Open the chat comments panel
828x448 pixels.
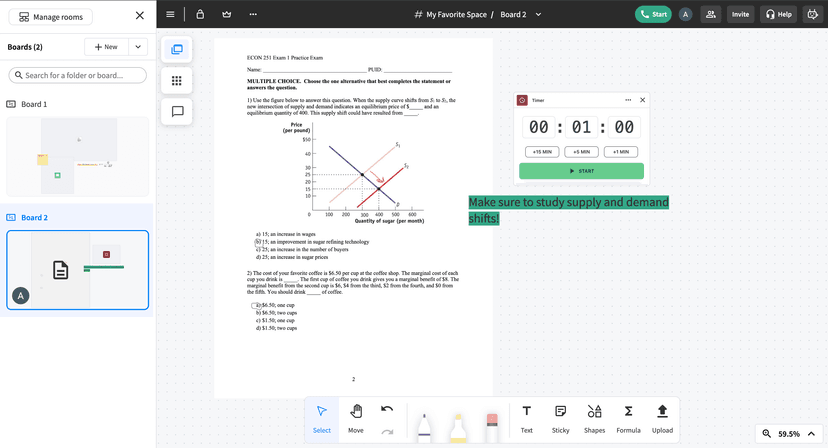click(177, 112)
